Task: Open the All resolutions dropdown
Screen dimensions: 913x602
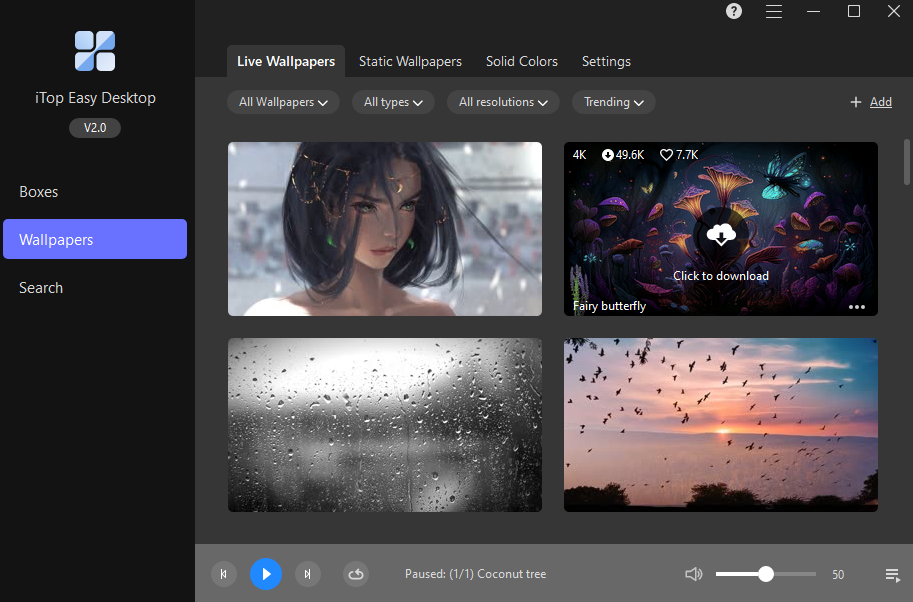Action: (x=503, y=102)
